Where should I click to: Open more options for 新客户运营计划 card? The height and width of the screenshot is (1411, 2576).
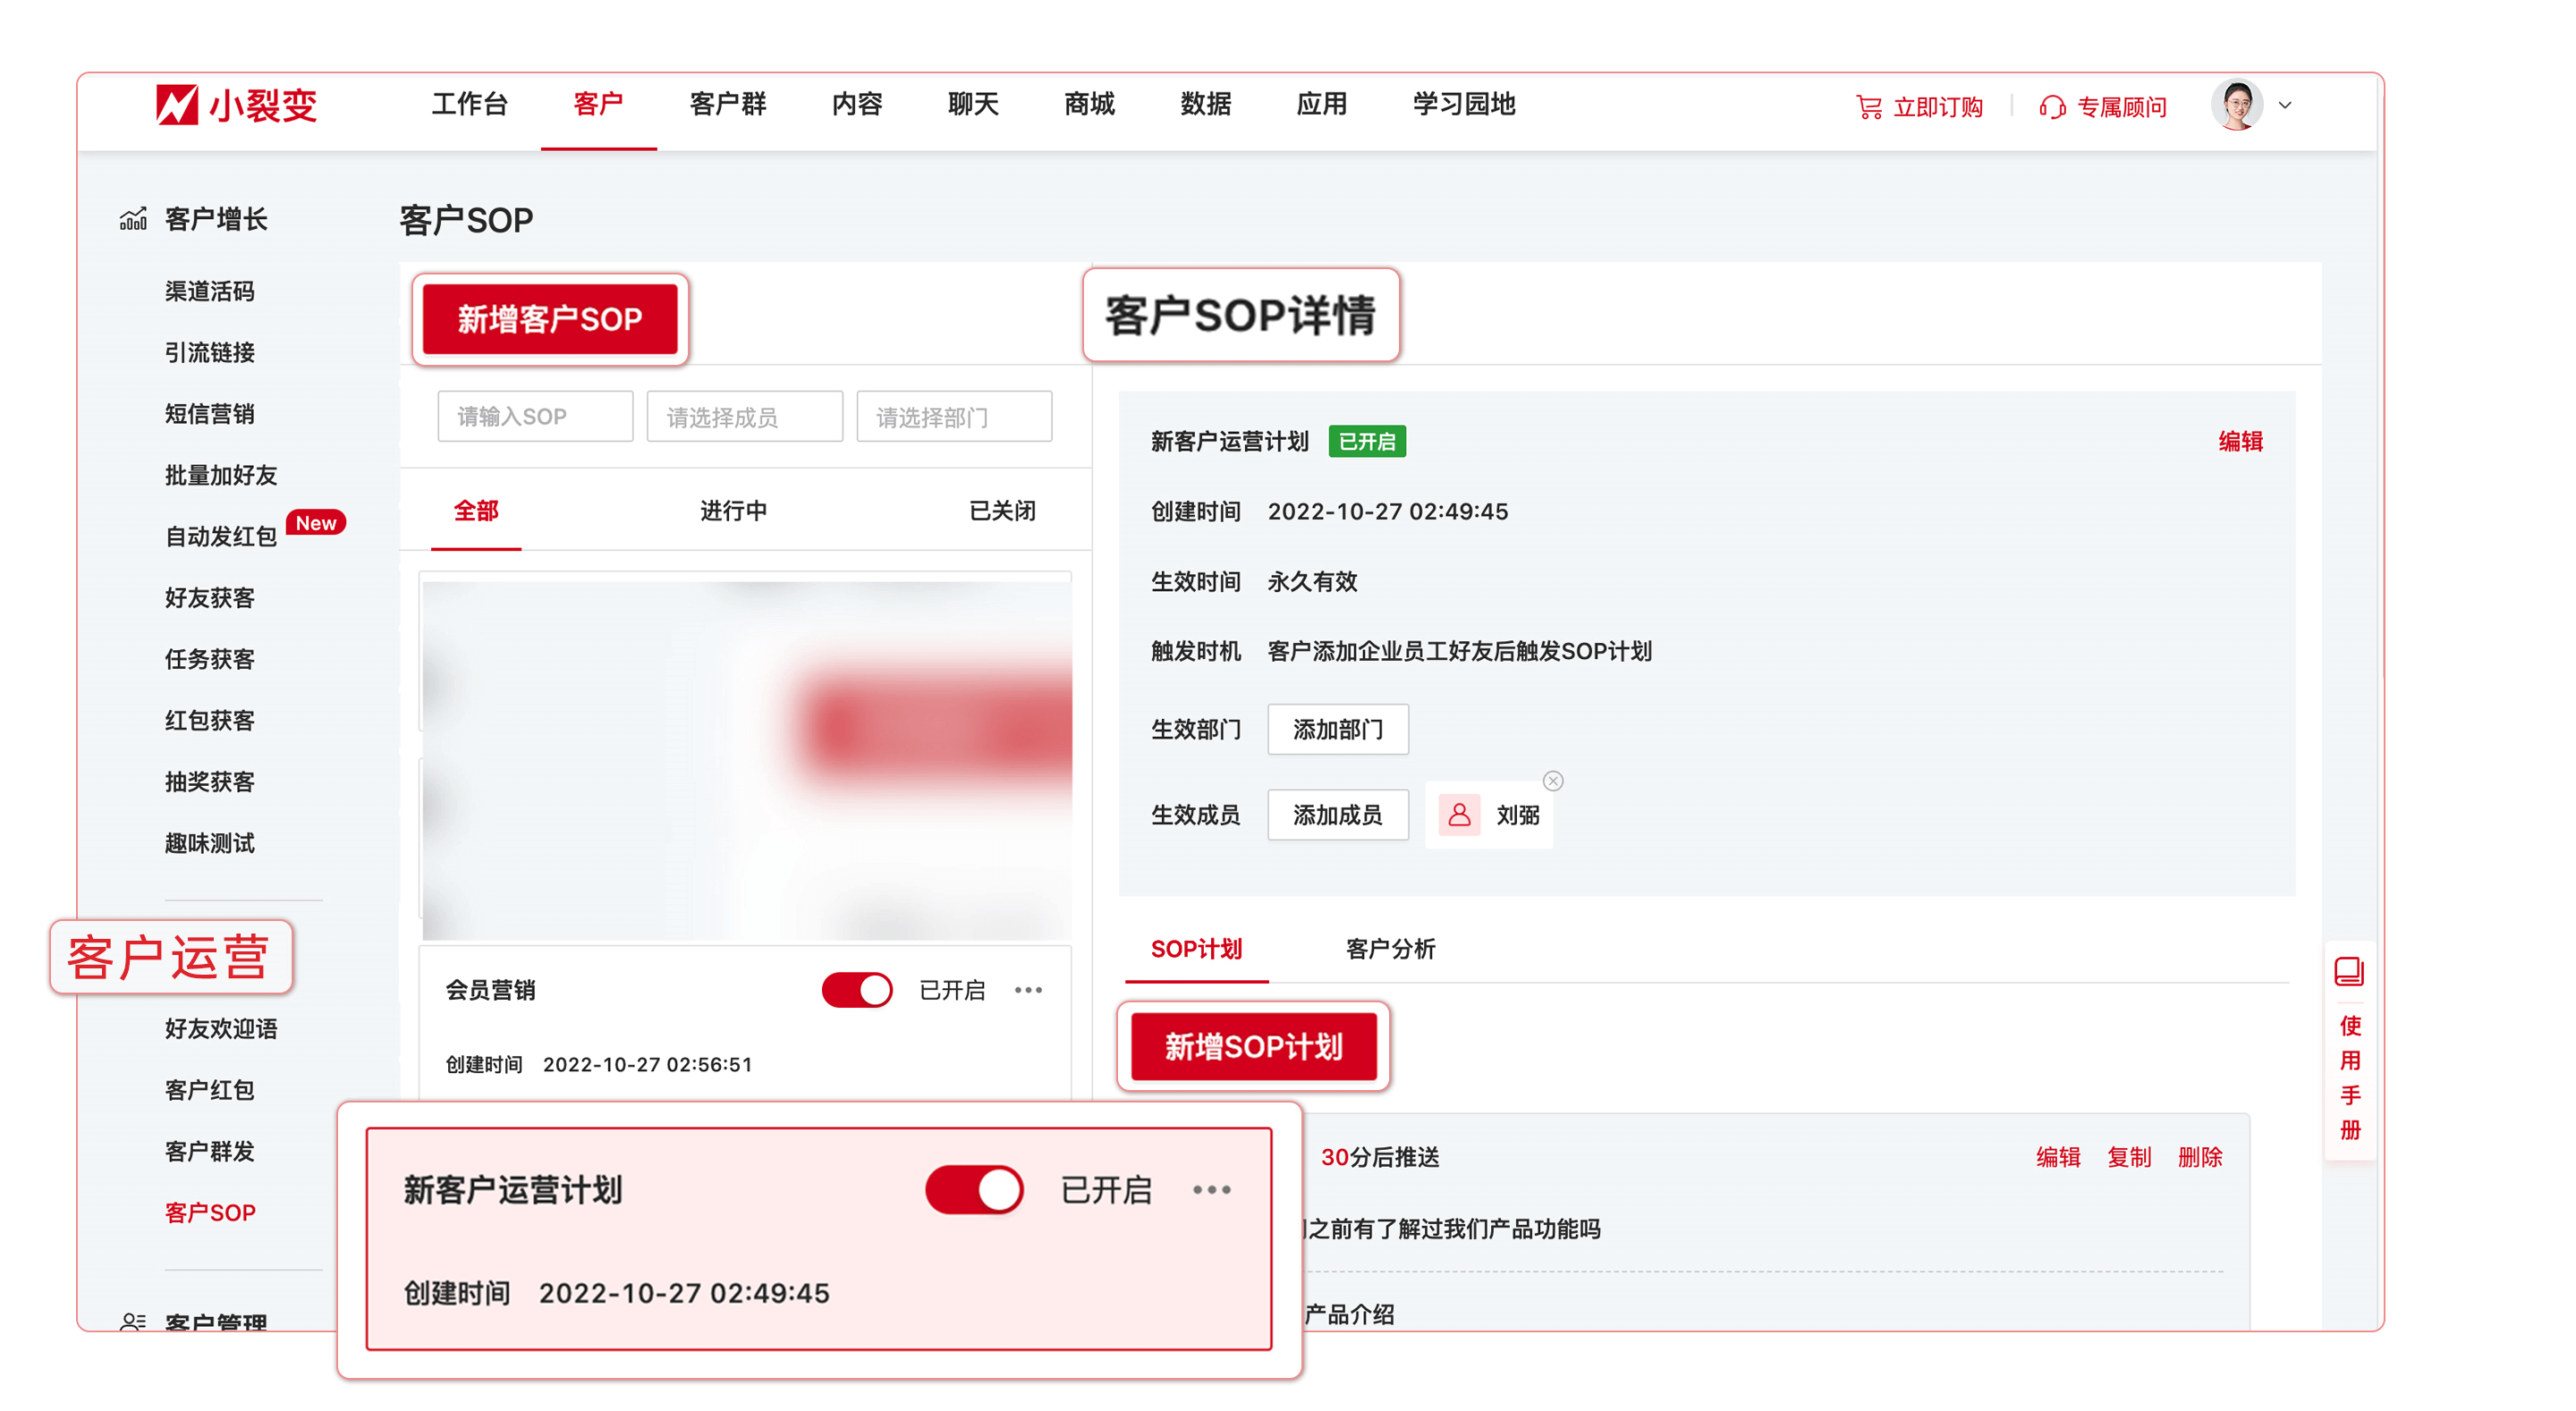[x=1211, y=1190]
